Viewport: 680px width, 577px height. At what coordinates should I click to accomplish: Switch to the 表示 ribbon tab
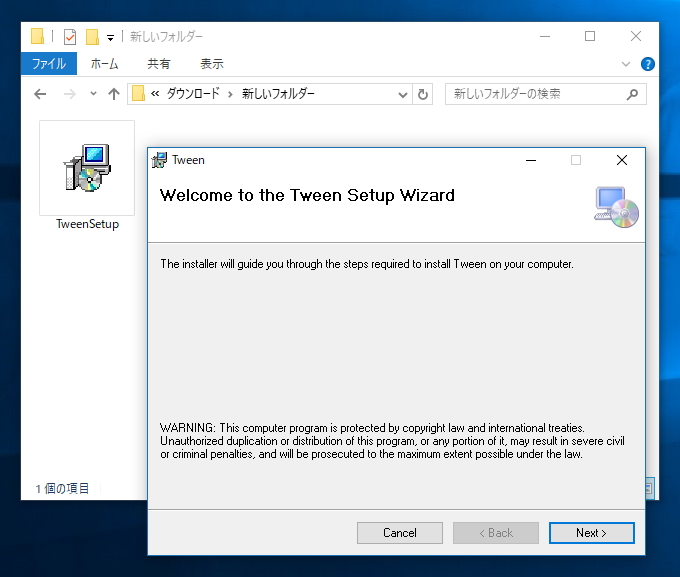(x=212, y=64)
